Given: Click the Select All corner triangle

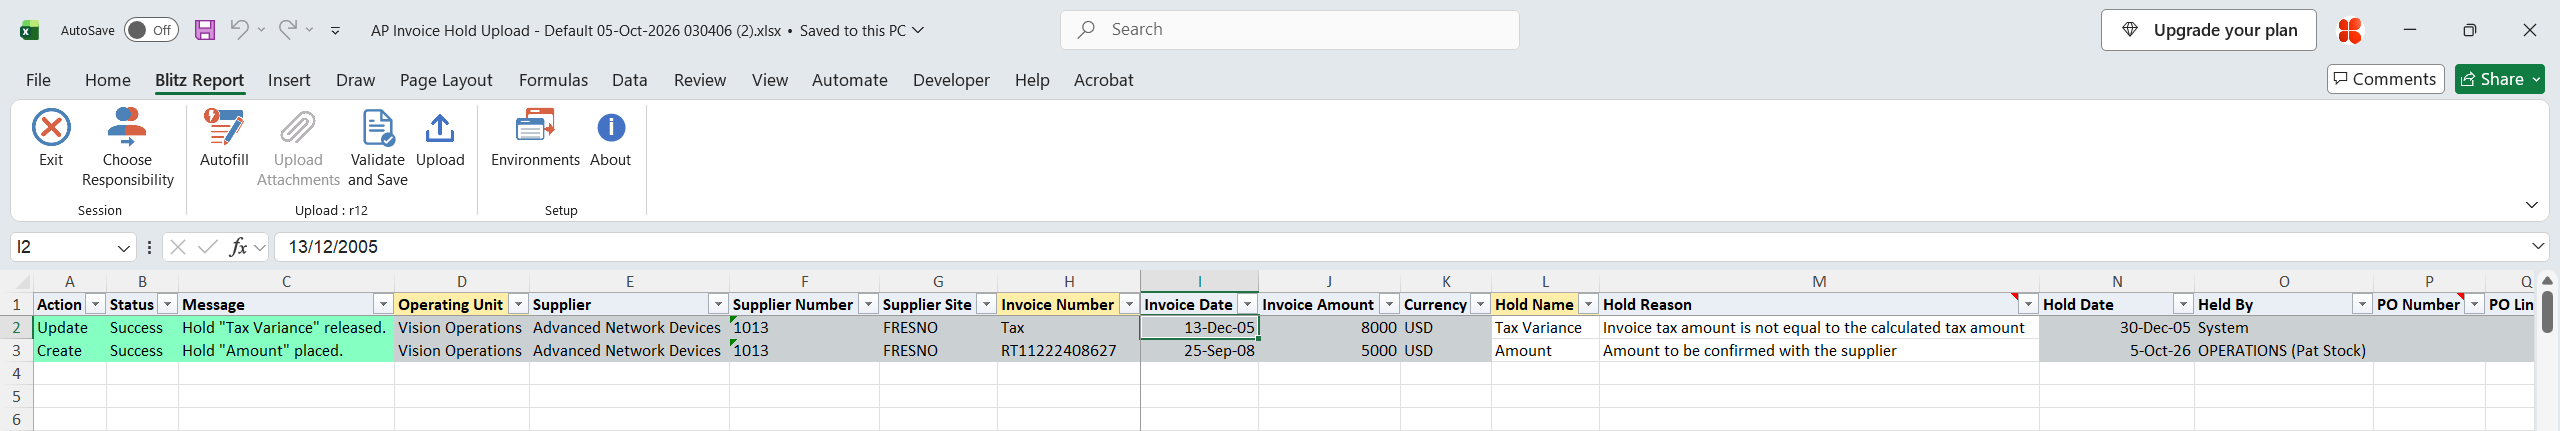Looking at the screenshot, I should click(x=23, y=282).
